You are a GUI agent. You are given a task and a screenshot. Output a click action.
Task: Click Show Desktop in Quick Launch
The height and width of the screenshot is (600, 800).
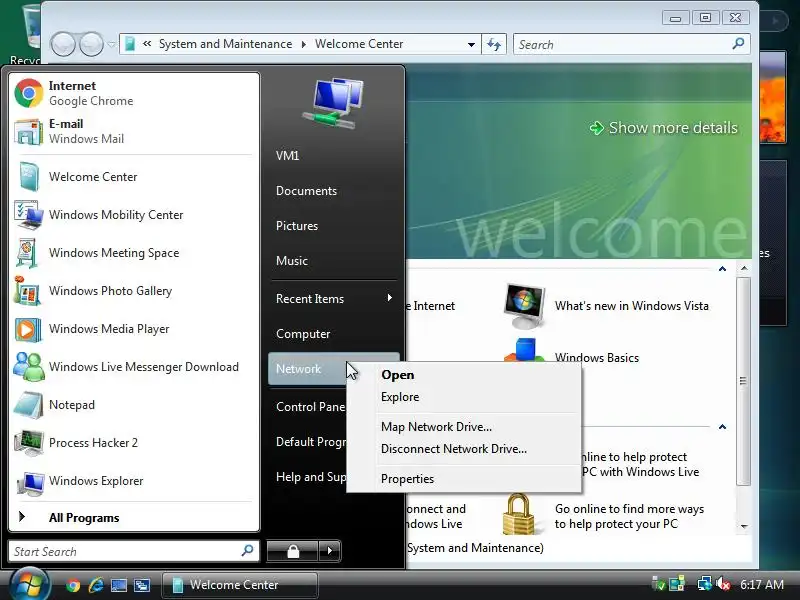(x=119, y=585)
